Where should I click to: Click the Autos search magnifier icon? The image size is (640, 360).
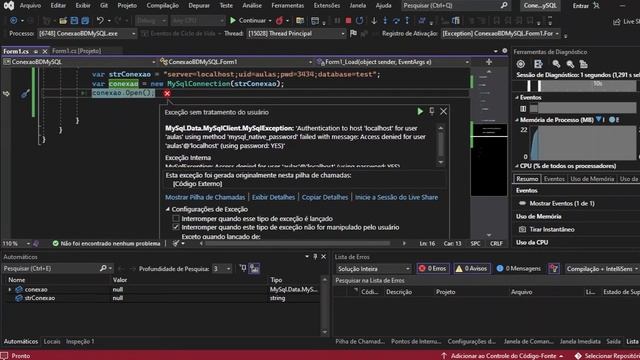(x=103, y=268)
